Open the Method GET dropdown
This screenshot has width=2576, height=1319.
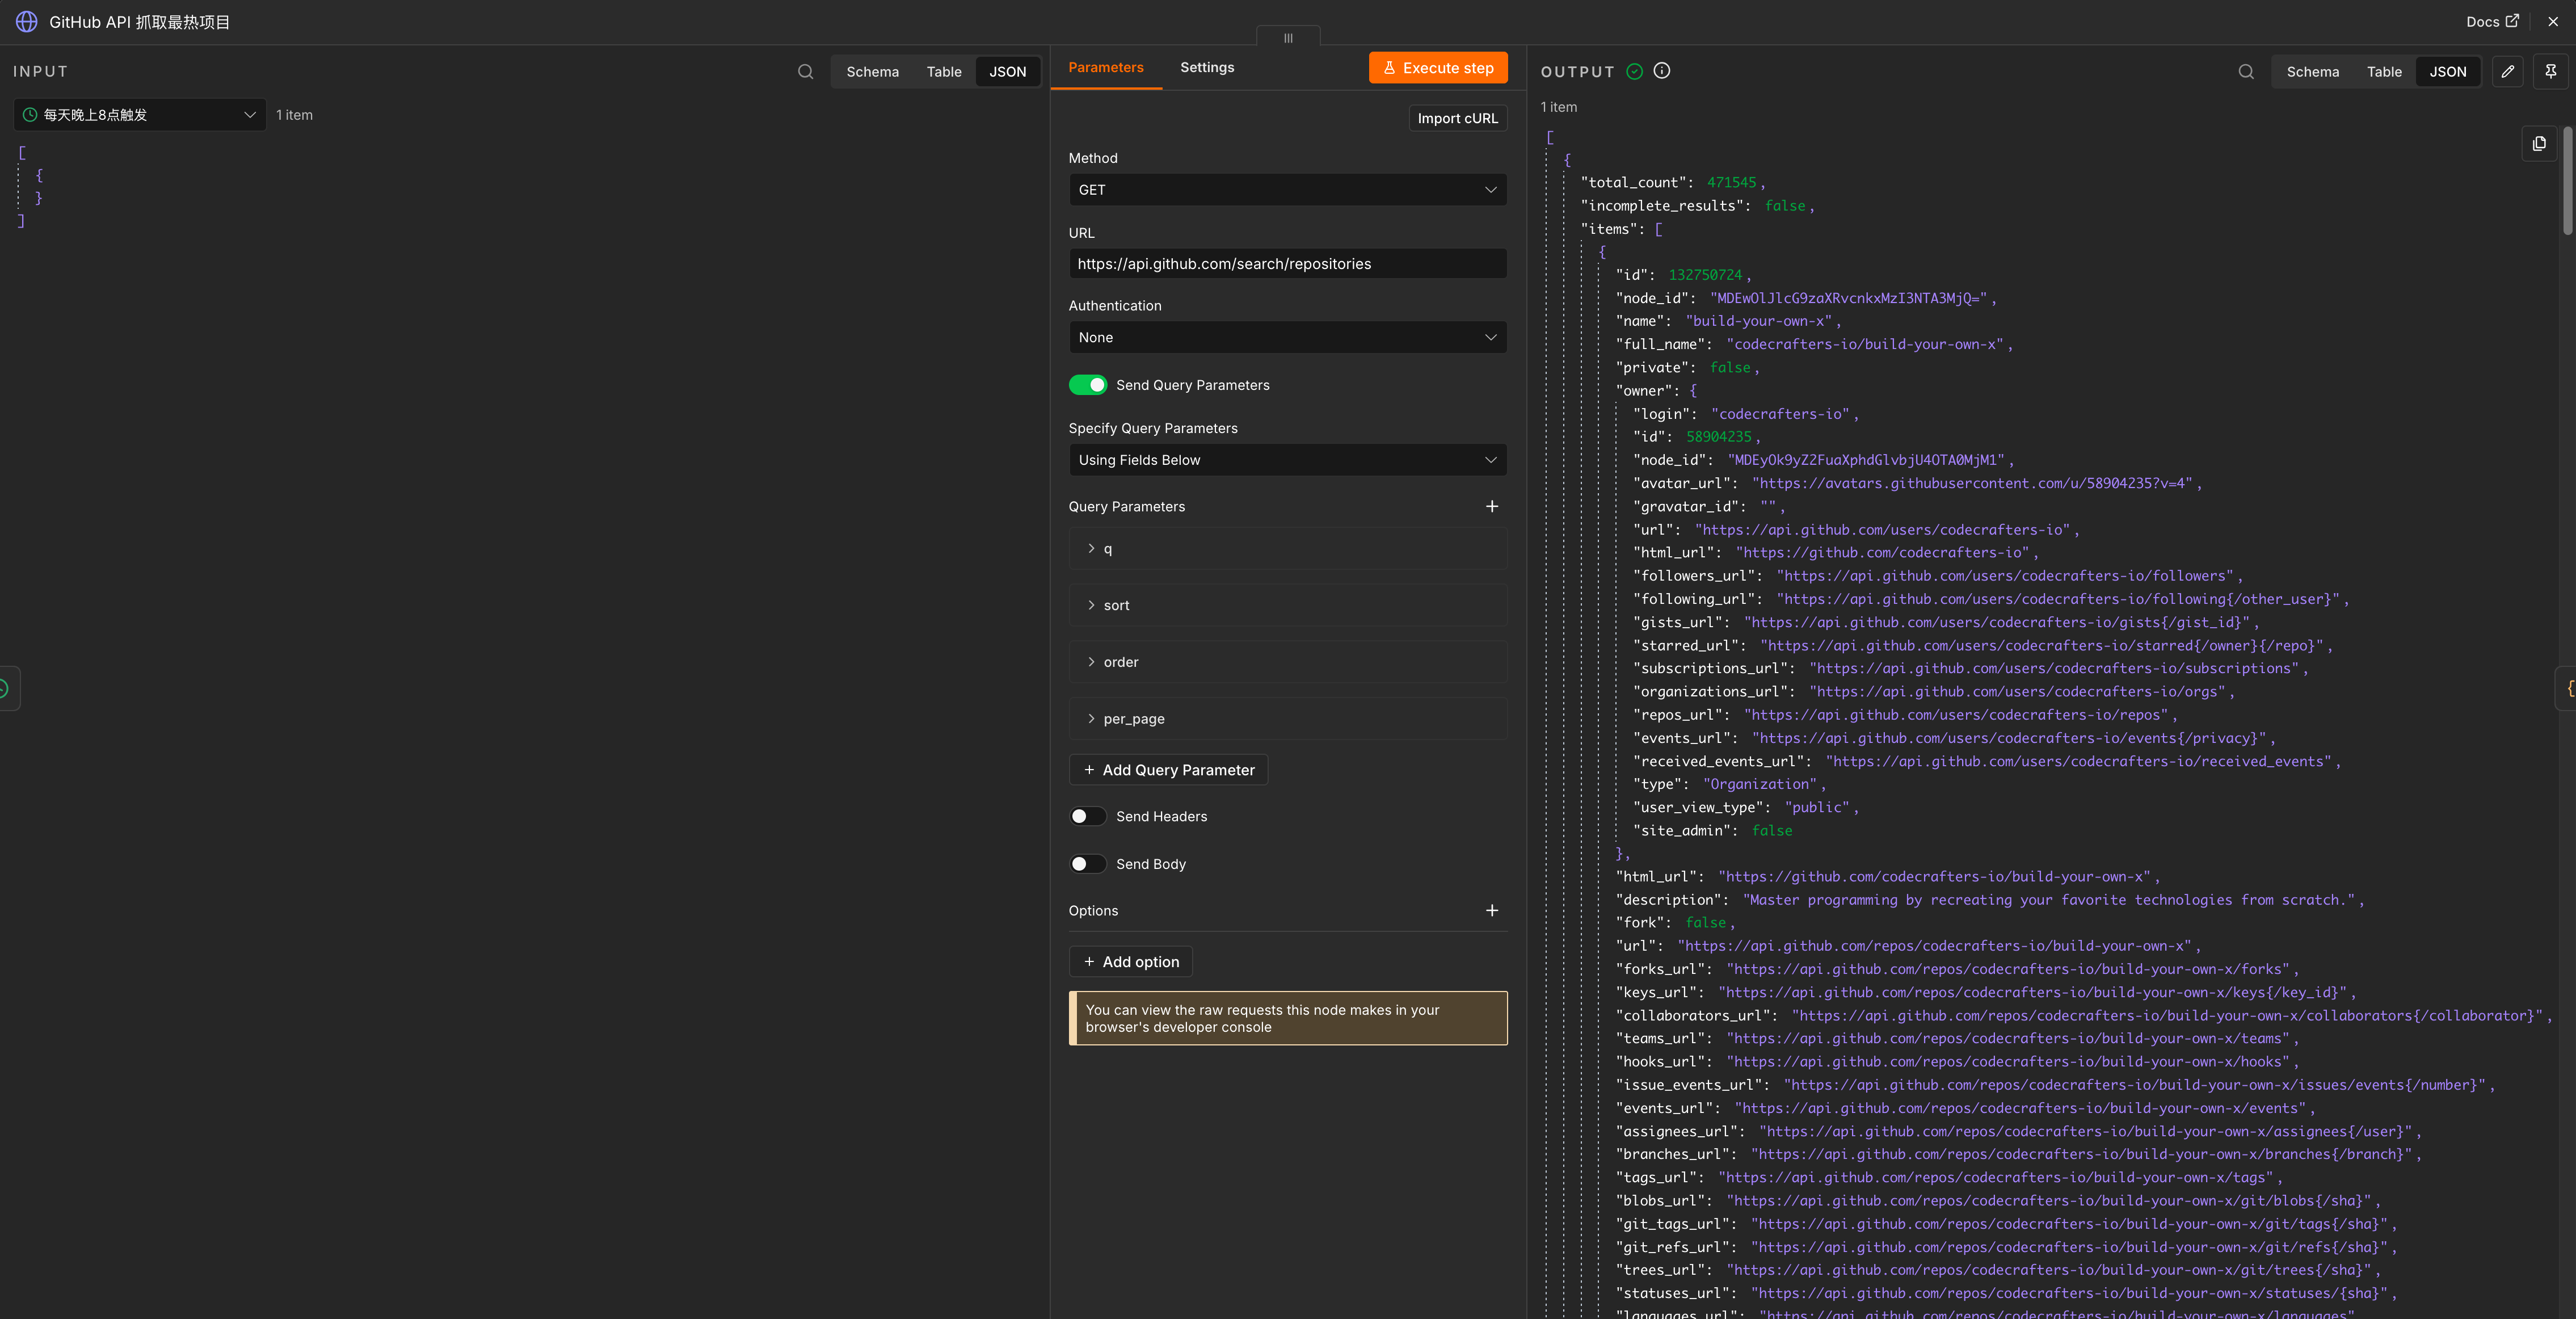pyautogui.click(x=1288, y=190)
